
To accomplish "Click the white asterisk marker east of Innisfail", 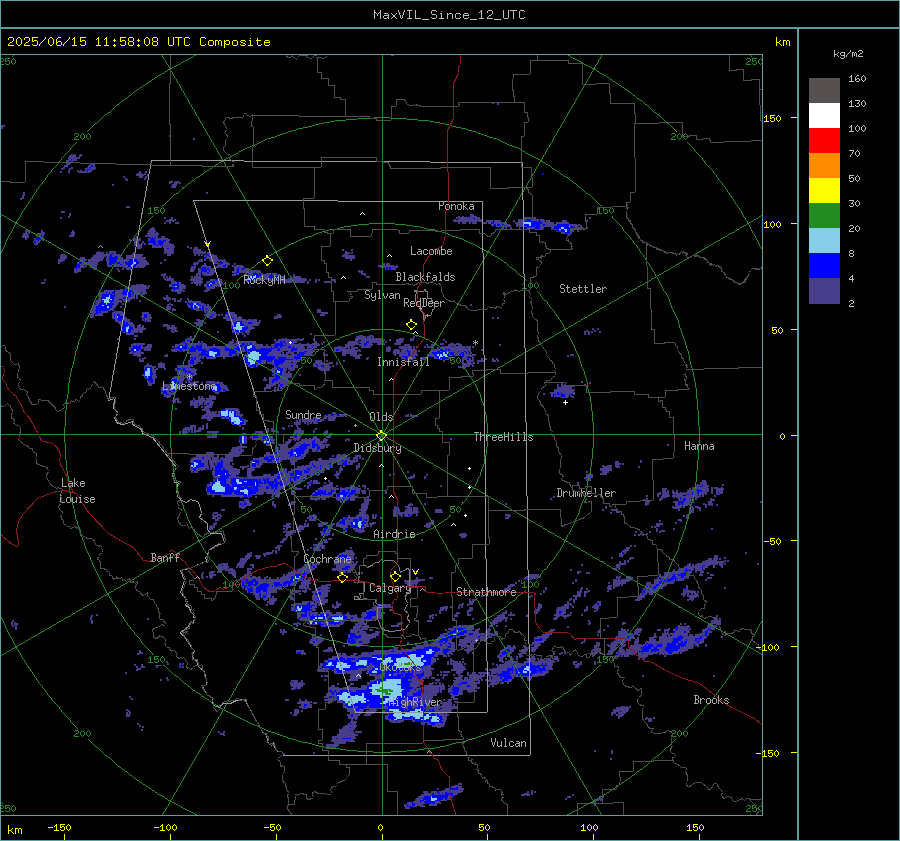I will tap(475, 343).
